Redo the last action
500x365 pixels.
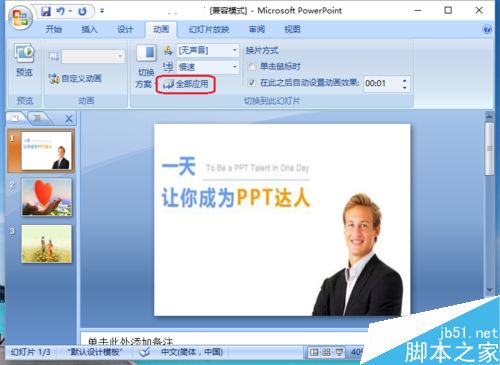pyautogui.click(x=82, y=12)
